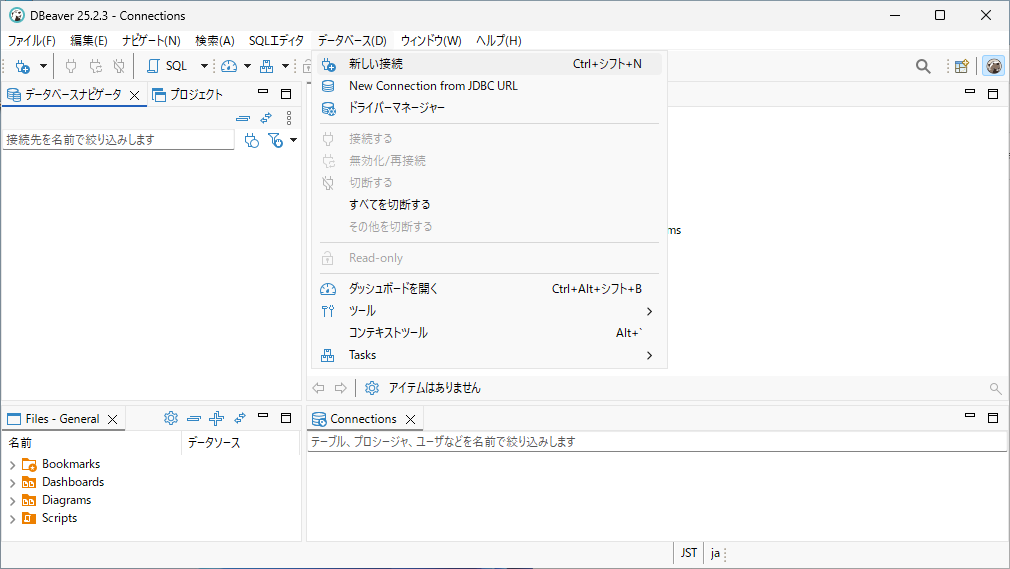This screenshot has height=569, width=1010.
Task: Click the search magnifier in main toolbar
Action: [x=923, y=66]
